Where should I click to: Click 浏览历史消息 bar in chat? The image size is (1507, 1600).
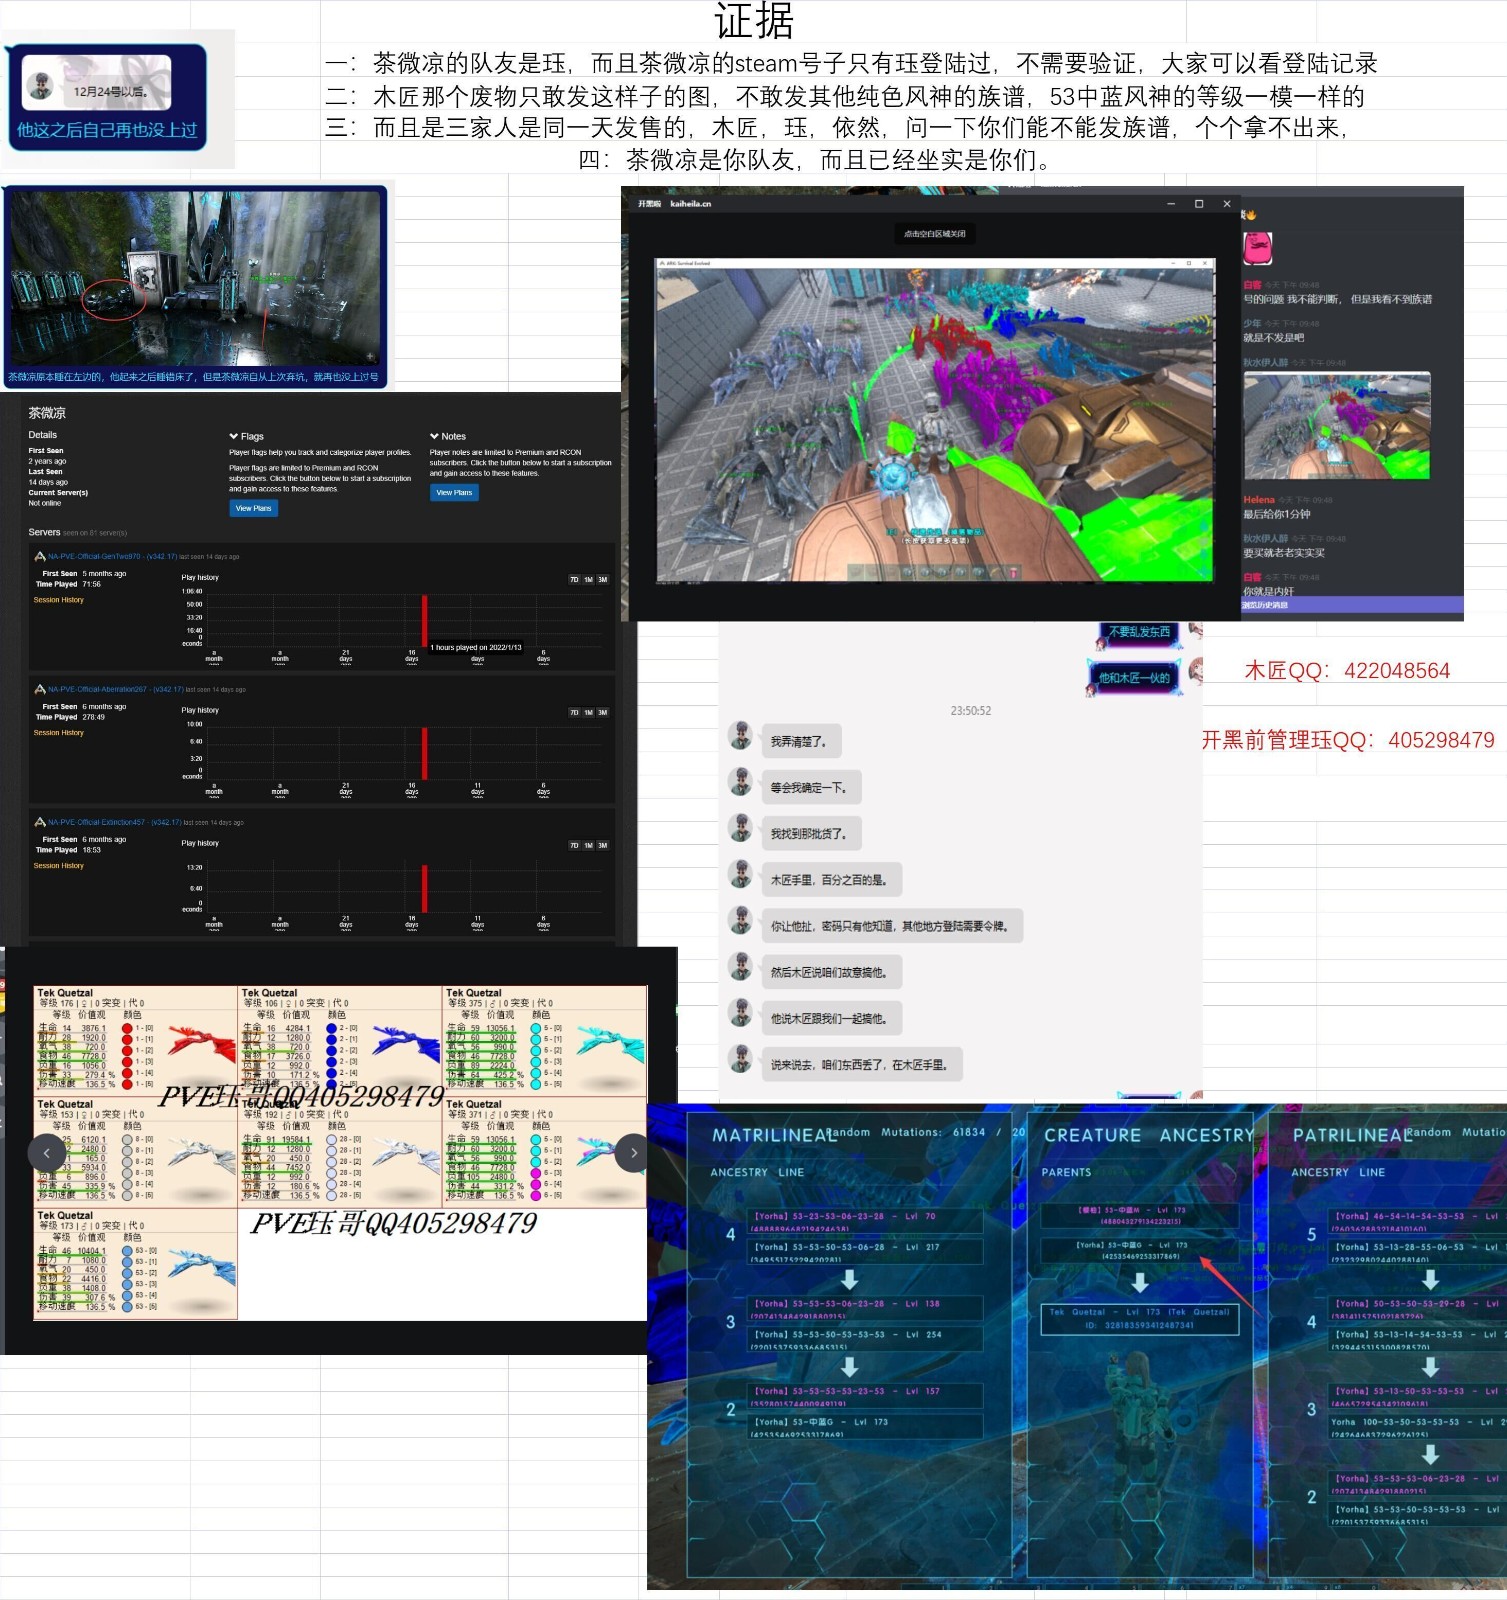pyautogui.click(x=1352, y=605)
